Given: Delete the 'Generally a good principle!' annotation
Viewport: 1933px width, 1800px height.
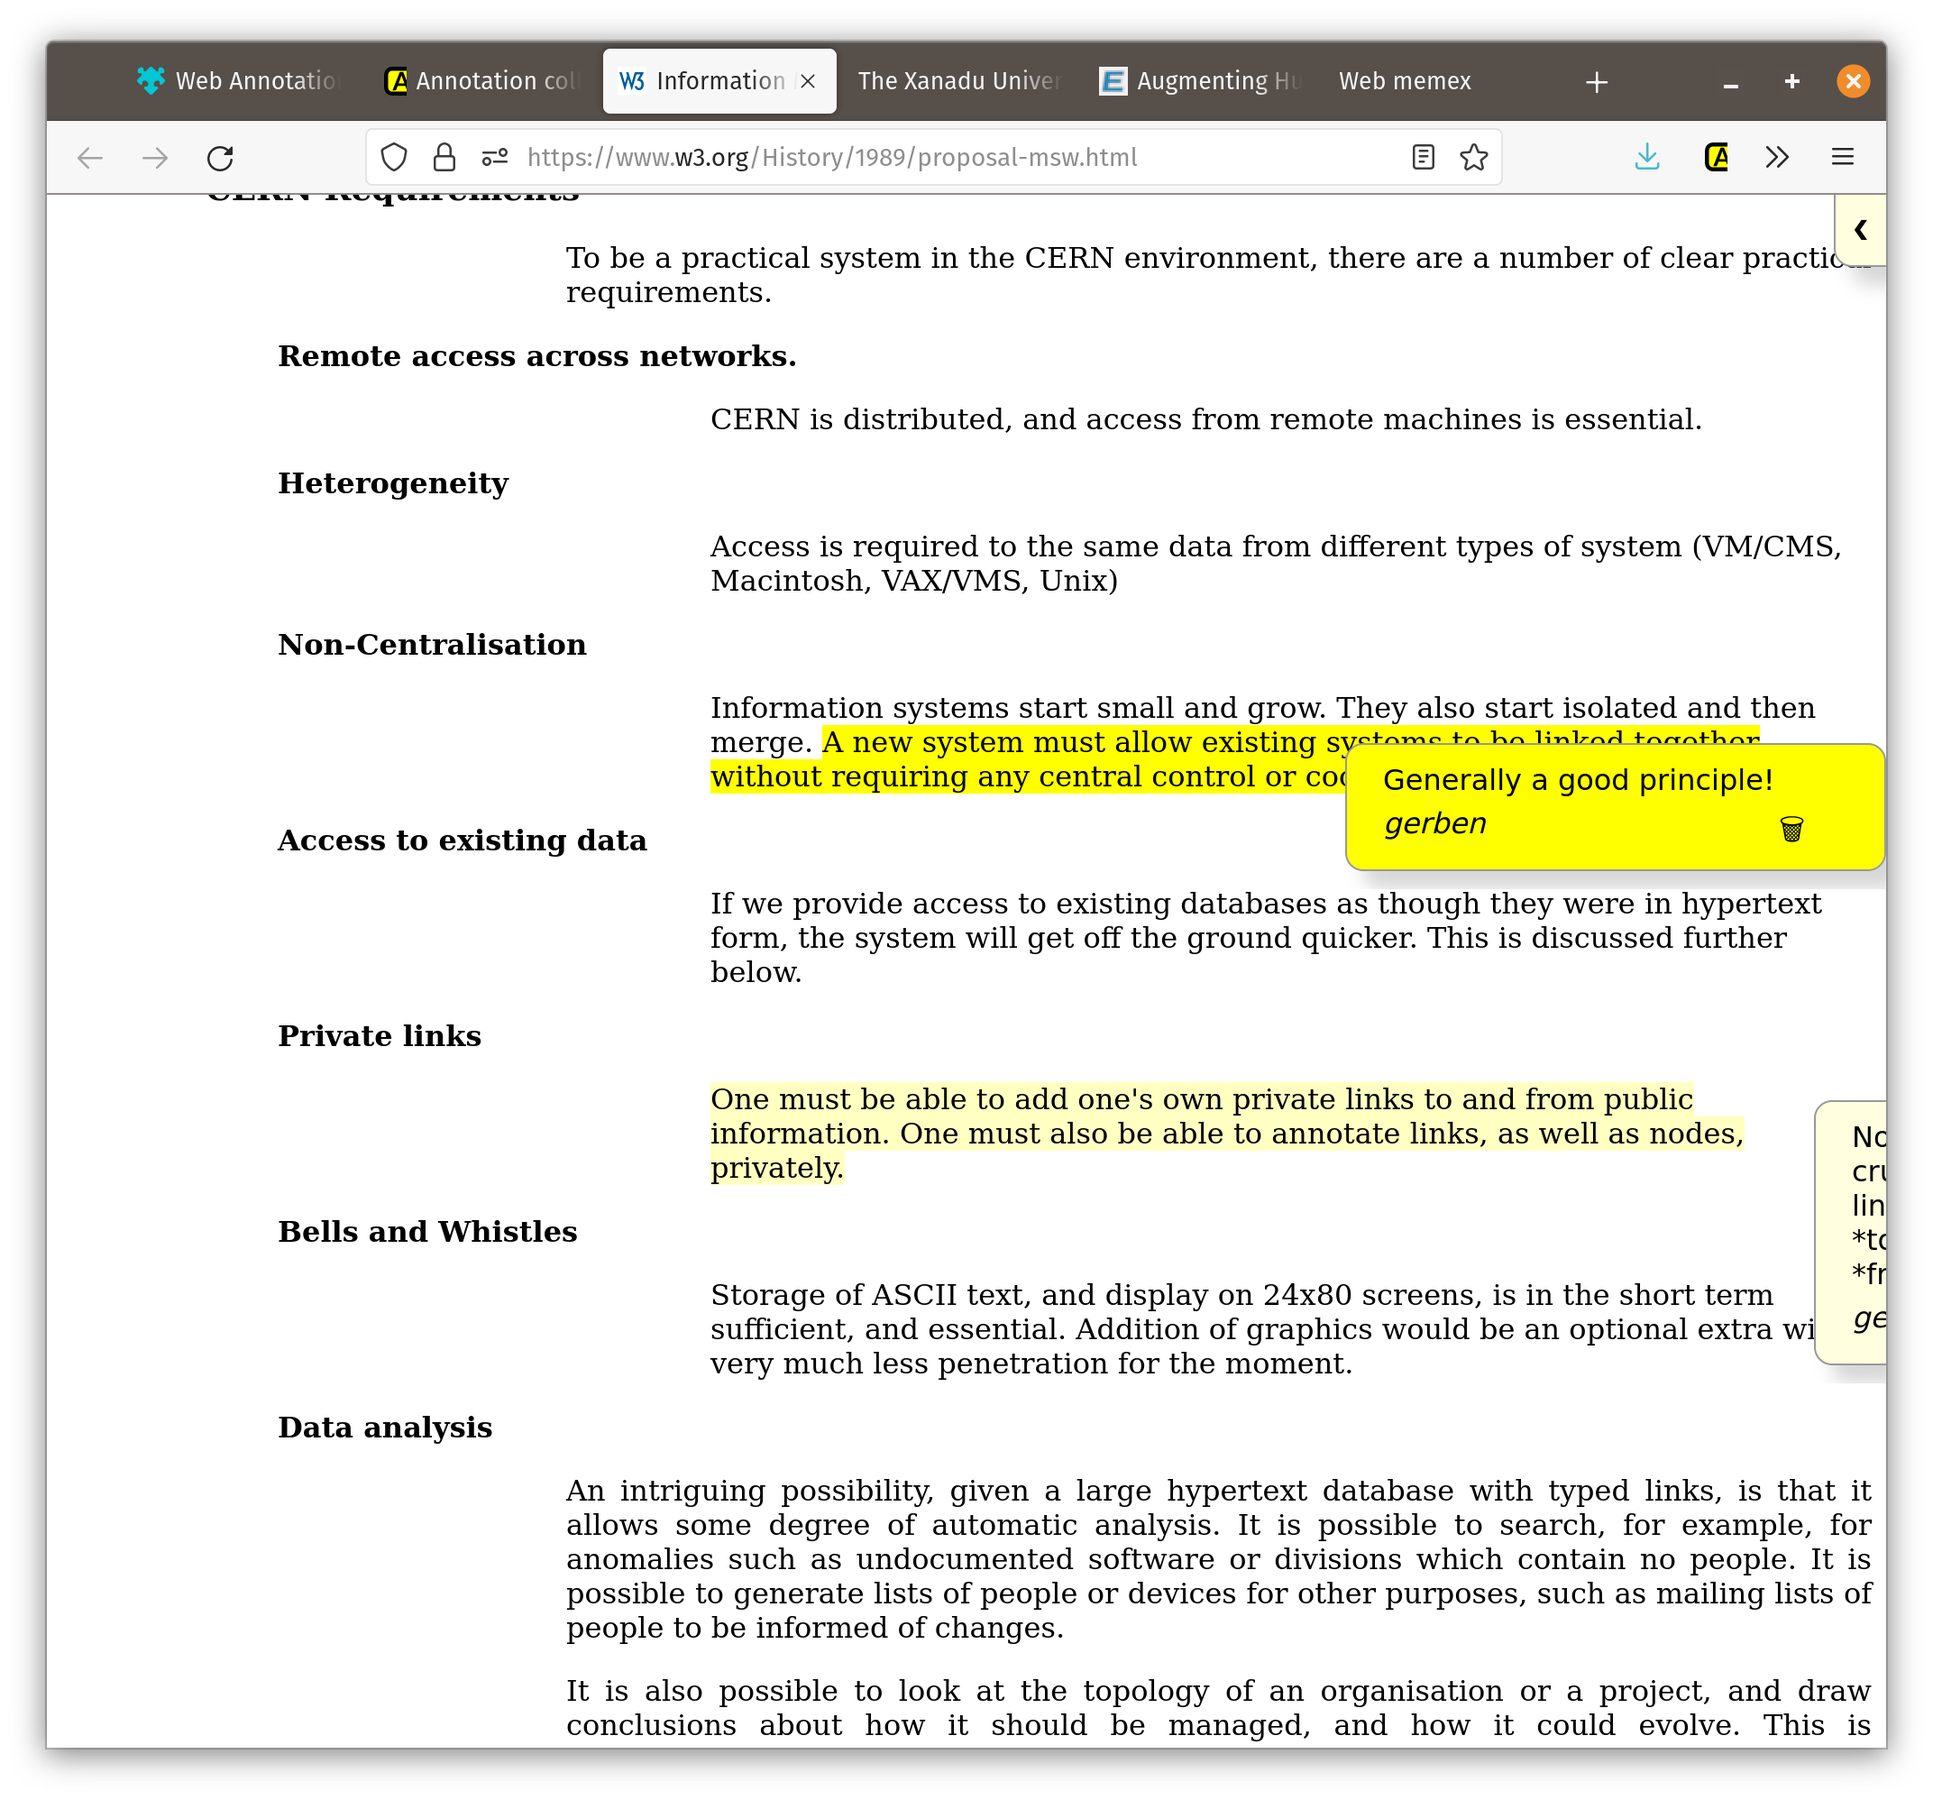Looking at the screenshot, I should (1791, 828).
